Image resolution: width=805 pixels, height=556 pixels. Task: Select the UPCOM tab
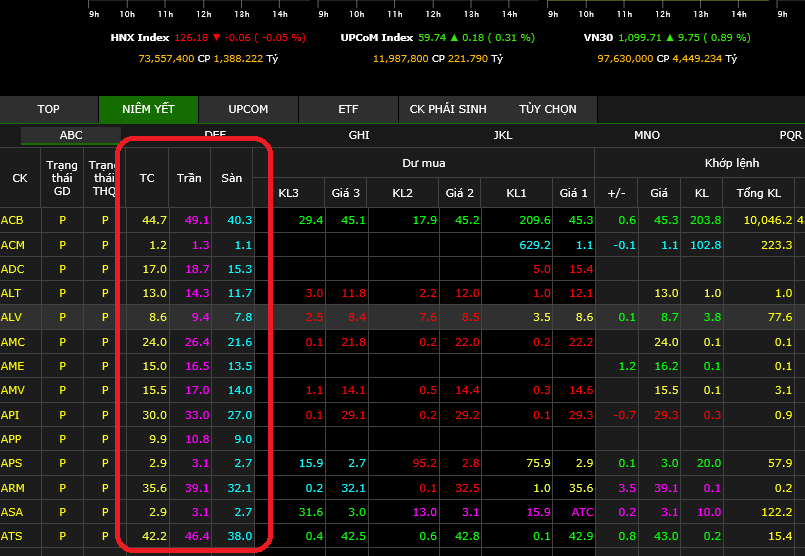pyautogui.click(x=248, y=109)
